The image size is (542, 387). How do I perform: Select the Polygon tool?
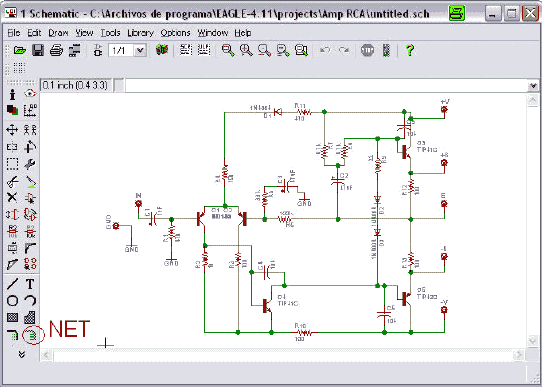point(30,317)
